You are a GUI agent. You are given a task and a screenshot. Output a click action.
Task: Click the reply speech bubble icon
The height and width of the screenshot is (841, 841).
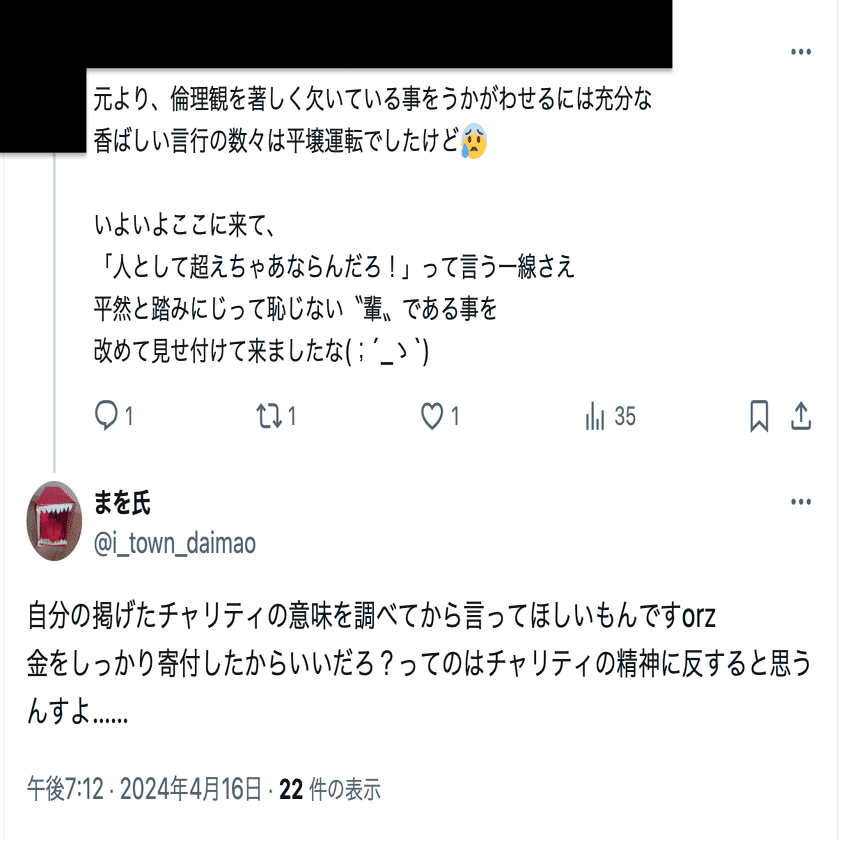(x=106, y=416)
